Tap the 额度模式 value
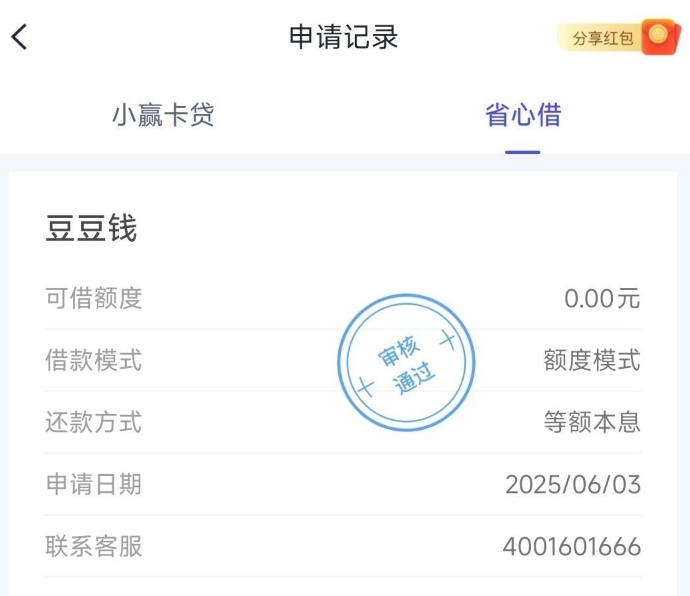Screen dimensions: 690x596 pyautogui.click(x=592, y=360)
